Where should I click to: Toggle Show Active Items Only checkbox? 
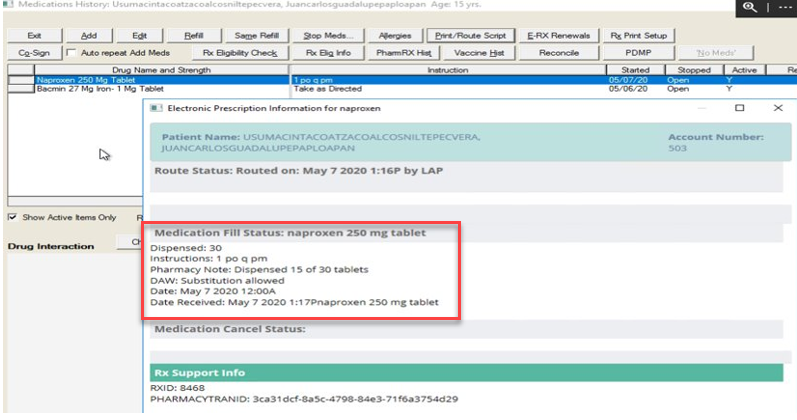point(12,217)
